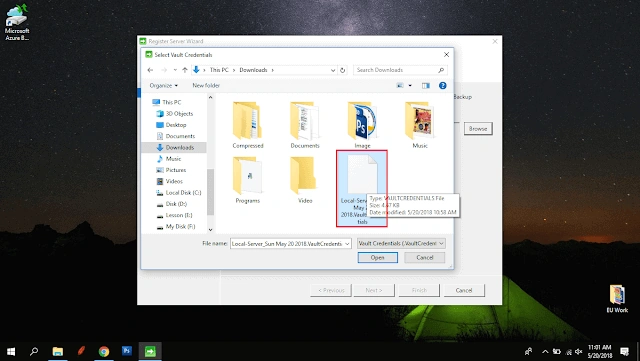Click the taskbar clock showing 11:01 AM
Screen dimensions: 640x361
599,351
